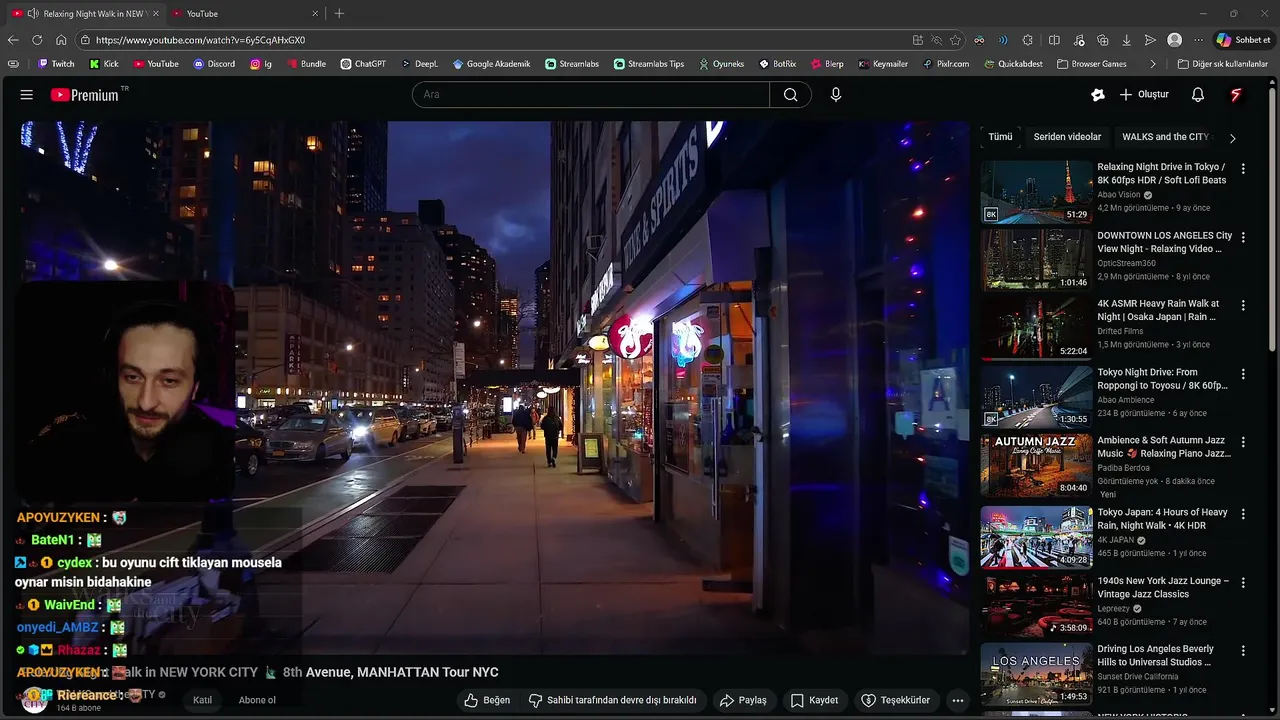The image size is (1280, 720).
Task: Open the Twitch bookmark
Action: [56, 64]
